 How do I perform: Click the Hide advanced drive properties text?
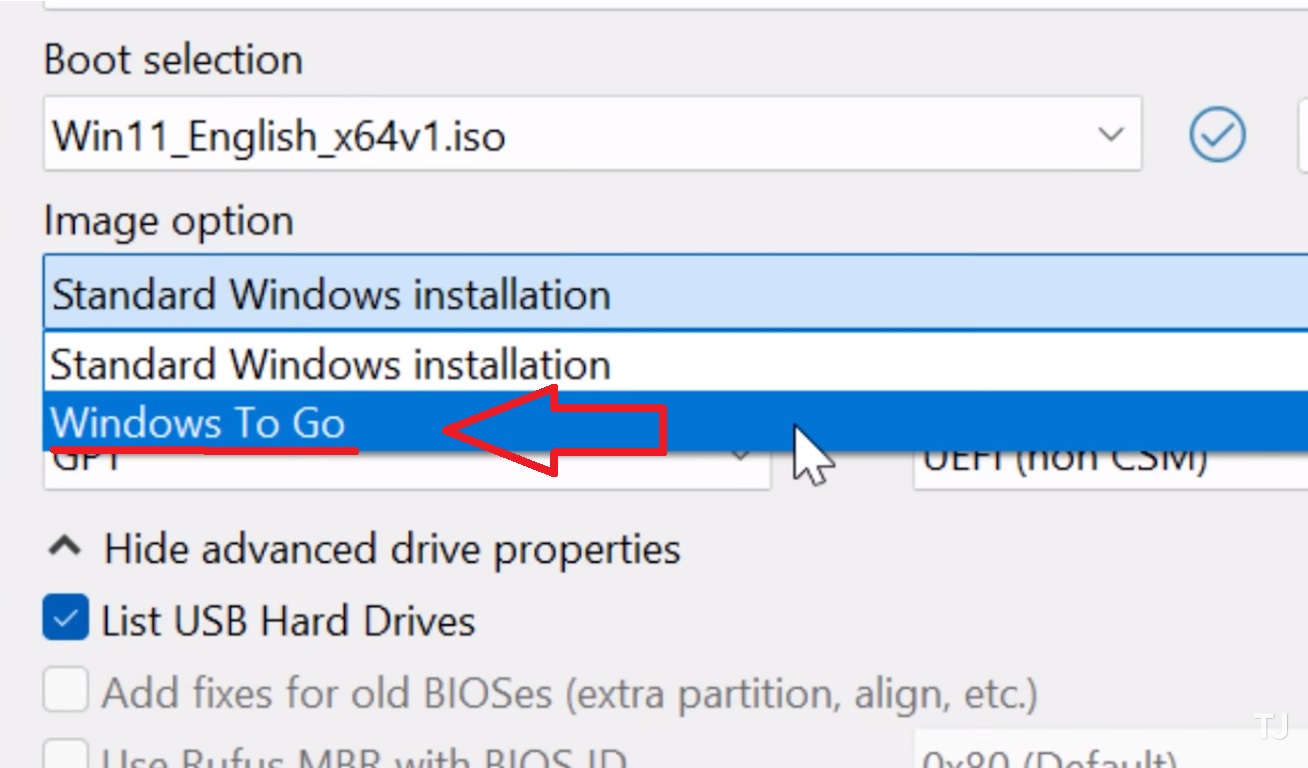coord(392,549)
